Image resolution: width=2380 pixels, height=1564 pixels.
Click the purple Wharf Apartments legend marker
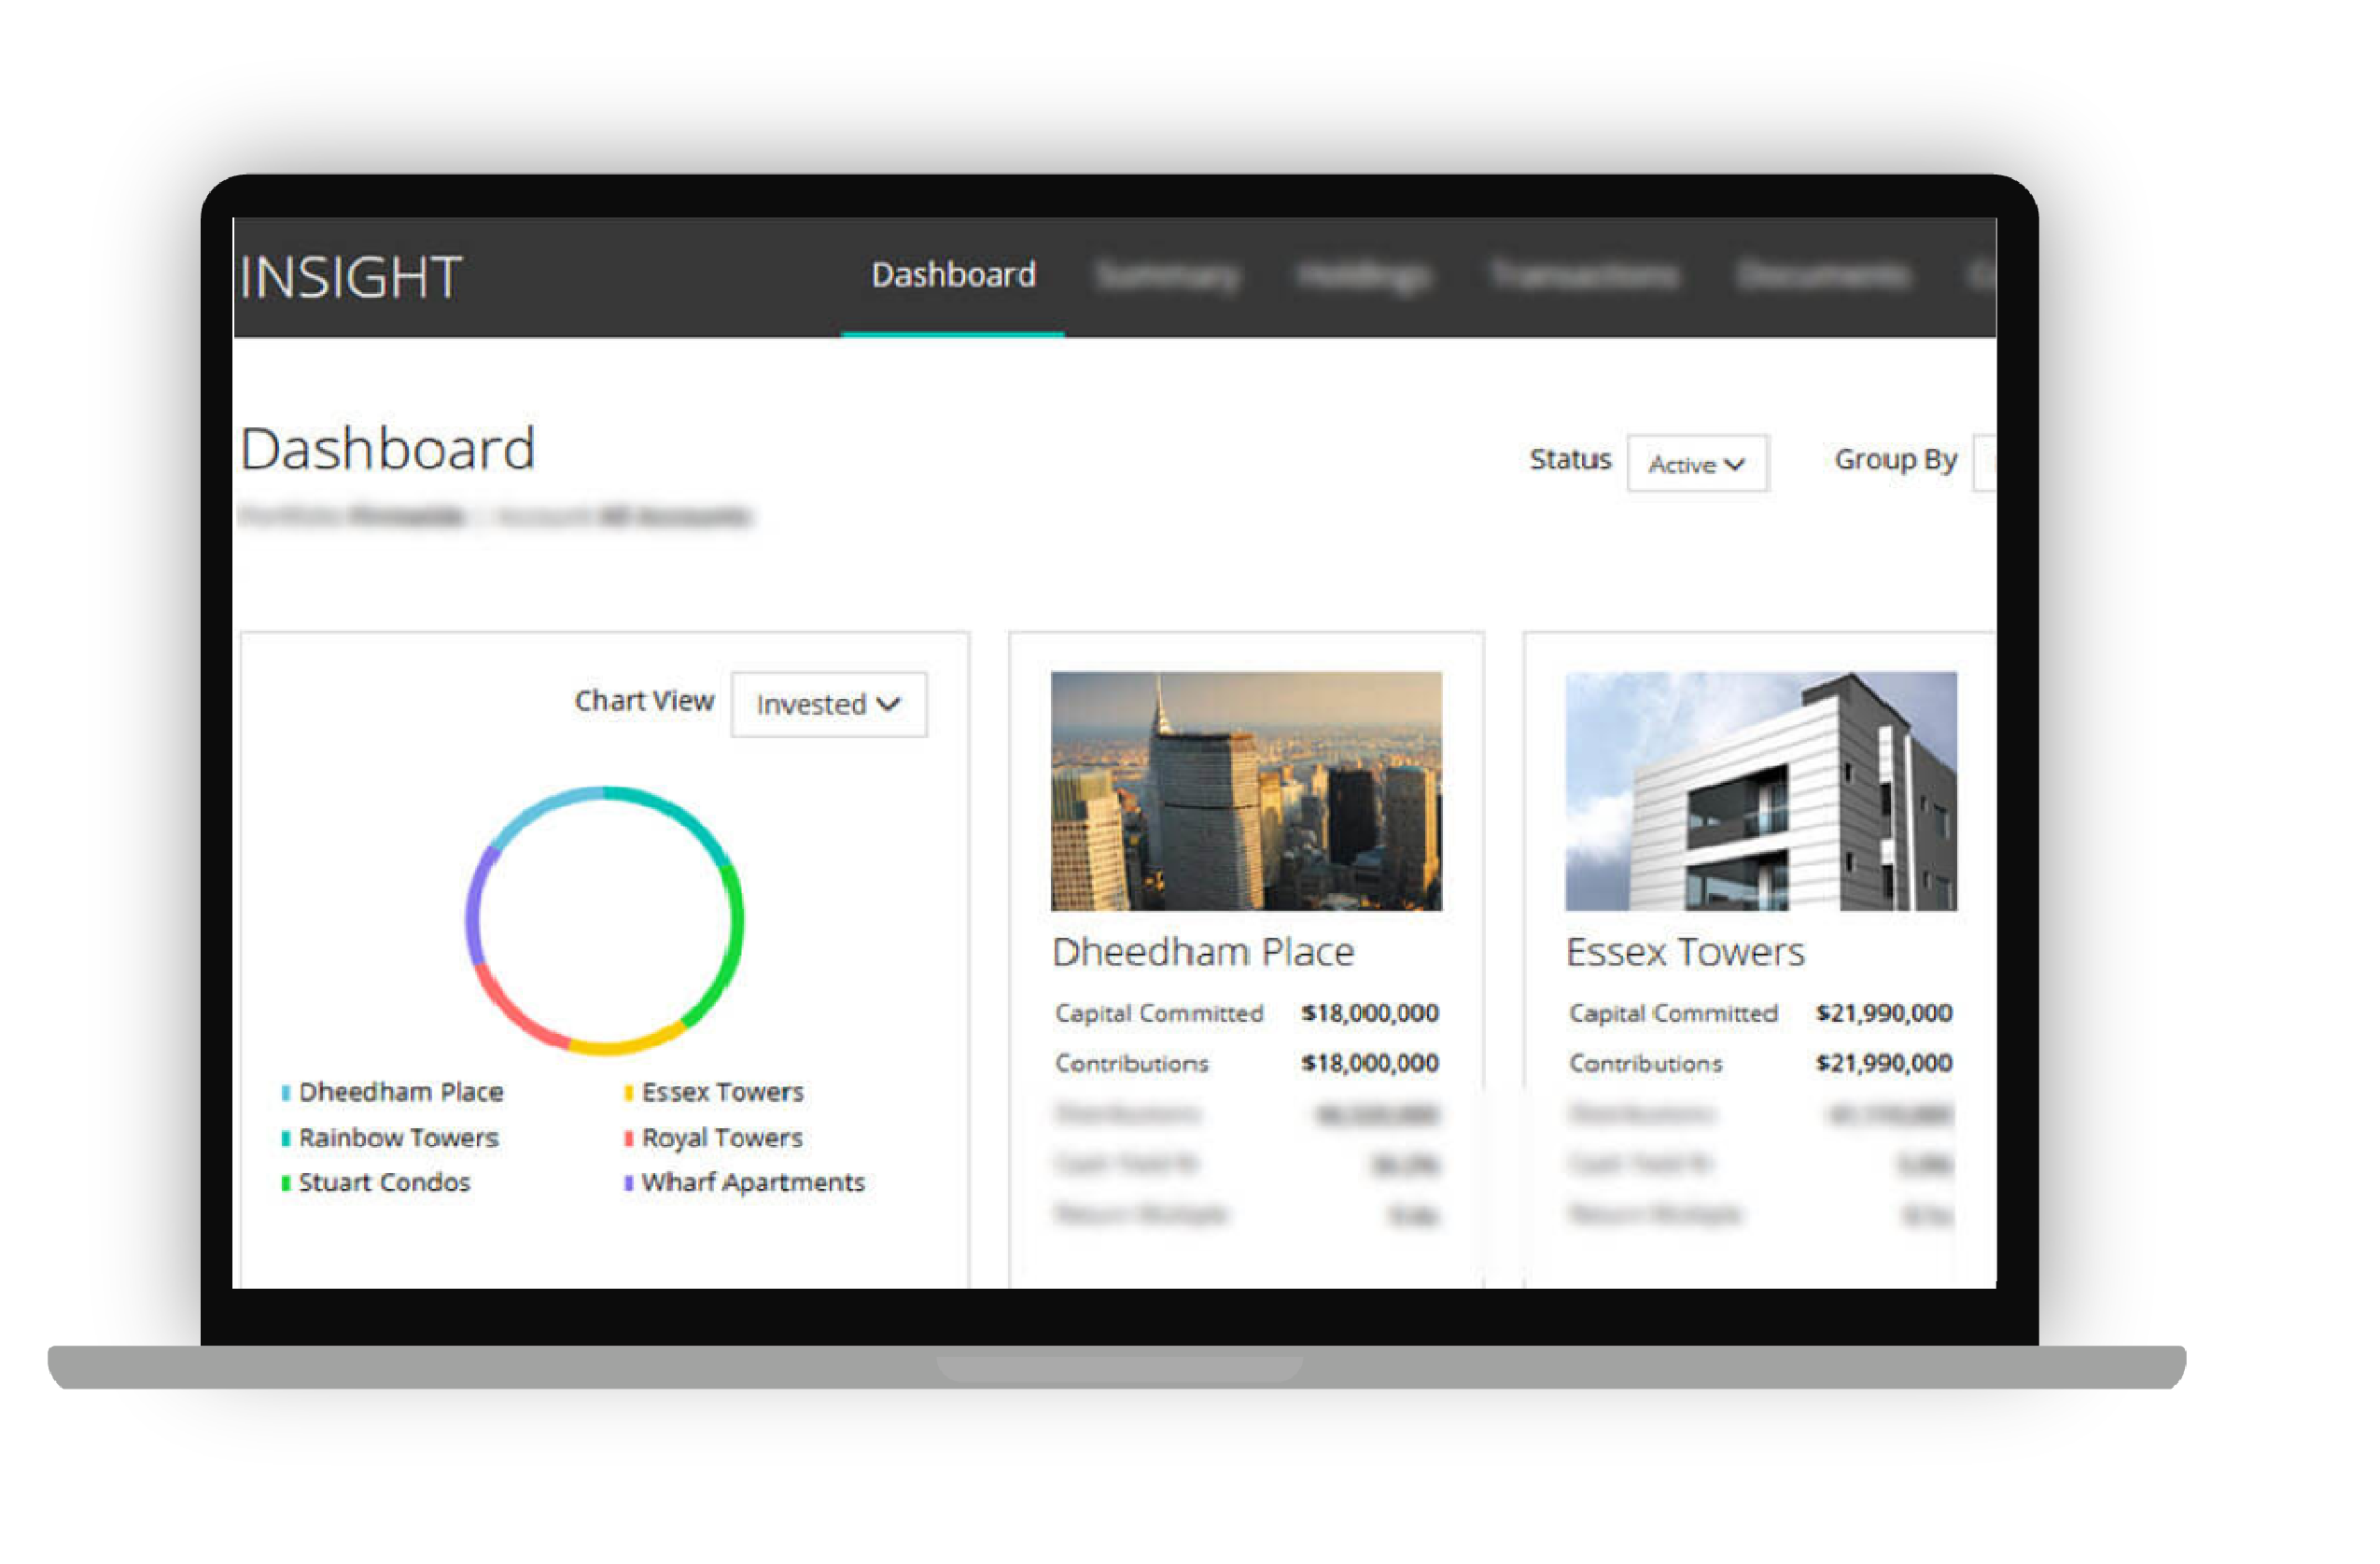[x=628, y=1182]
